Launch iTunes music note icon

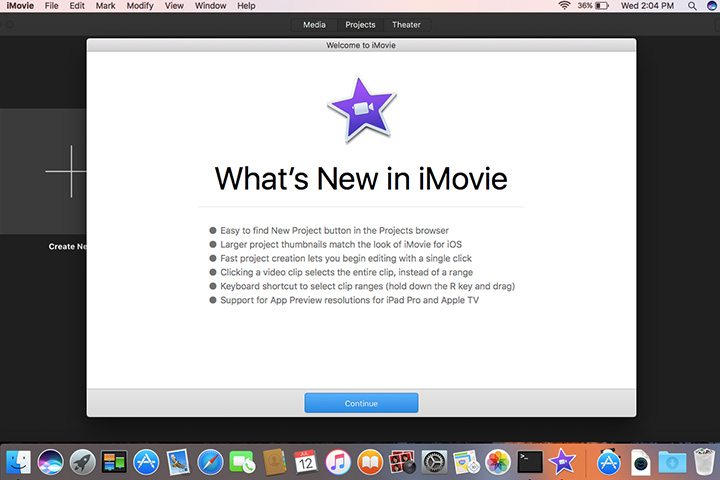tap(338, 462)
